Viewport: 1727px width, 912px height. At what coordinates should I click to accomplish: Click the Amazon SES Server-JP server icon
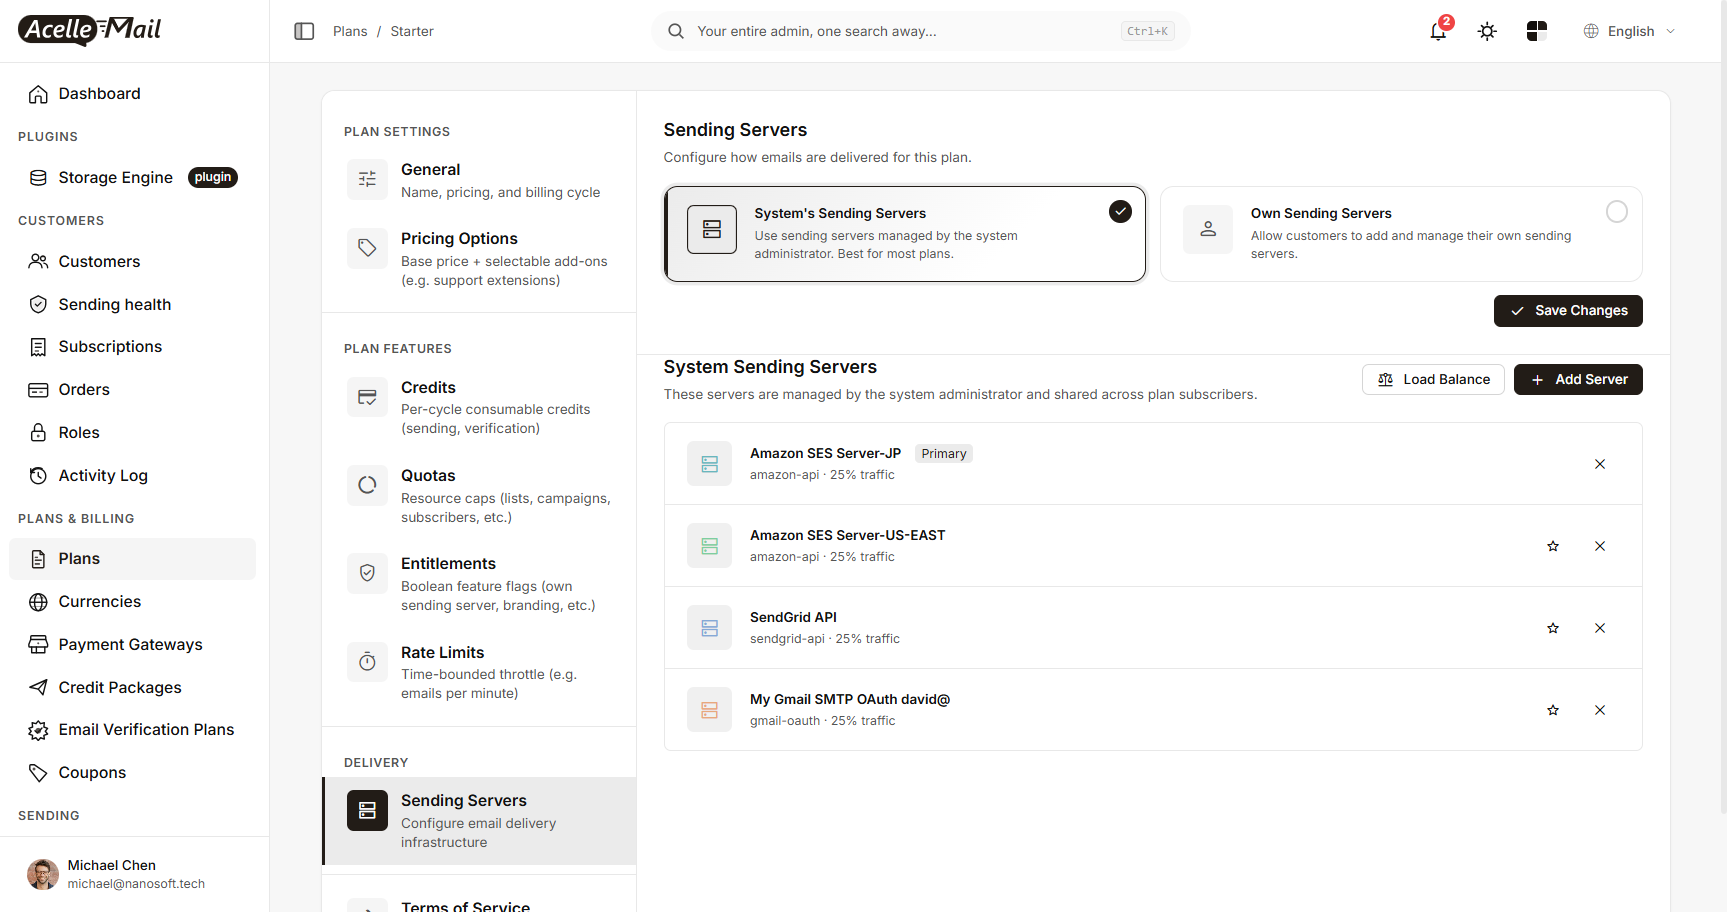710,464
